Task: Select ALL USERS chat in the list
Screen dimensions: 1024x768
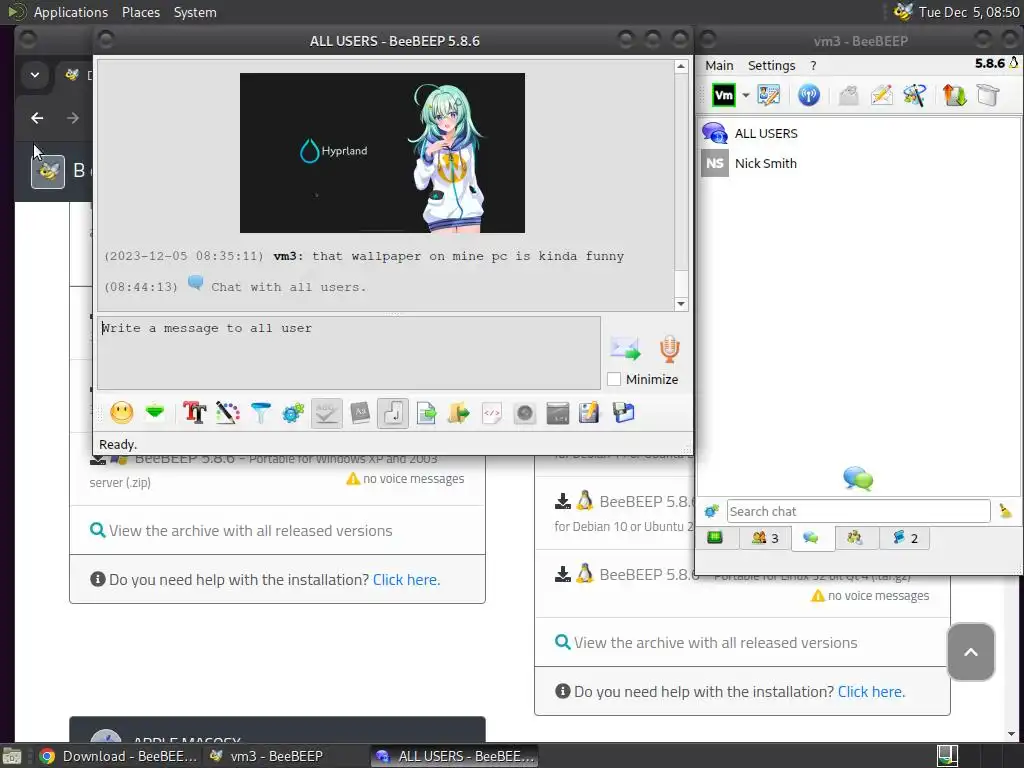Action: coord(858,133)
